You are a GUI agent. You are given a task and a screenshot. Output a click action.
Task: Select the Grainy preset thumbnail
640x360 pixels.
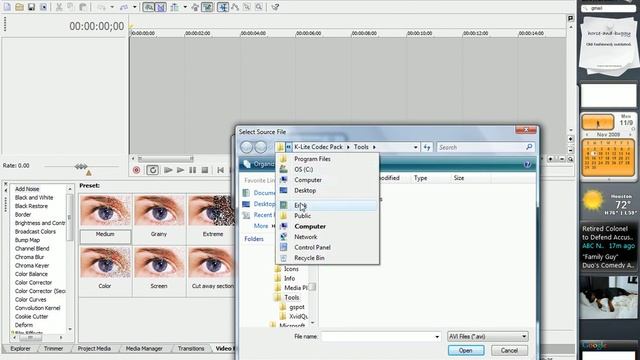coord(159,211)
